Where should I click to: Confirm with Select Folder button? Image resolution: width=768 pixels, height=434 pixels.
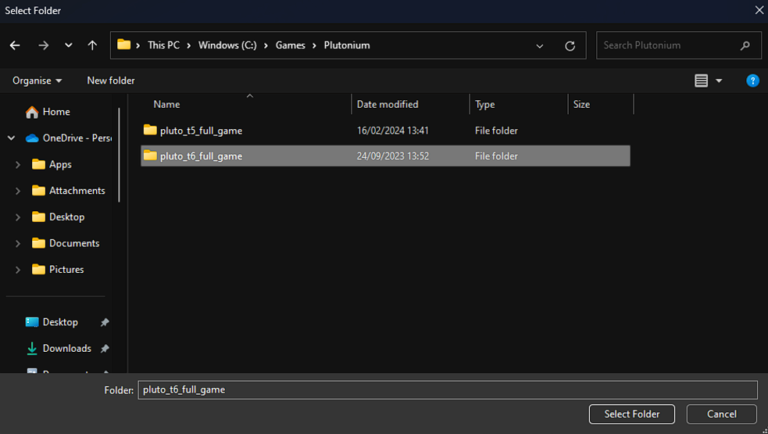pyautogui.click(x=632, y=414)
